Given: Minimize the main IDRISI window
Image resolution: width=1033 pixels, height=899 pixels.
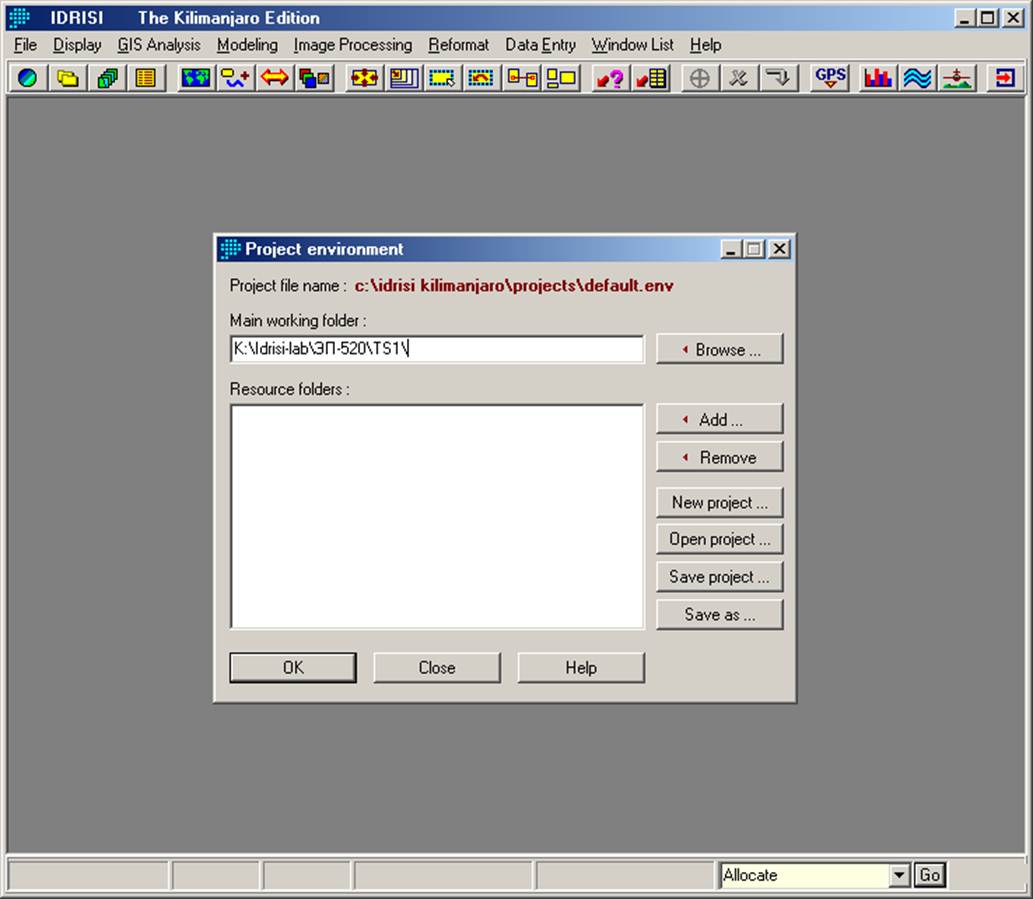Looking at the screenshot, I should (964, 18).
